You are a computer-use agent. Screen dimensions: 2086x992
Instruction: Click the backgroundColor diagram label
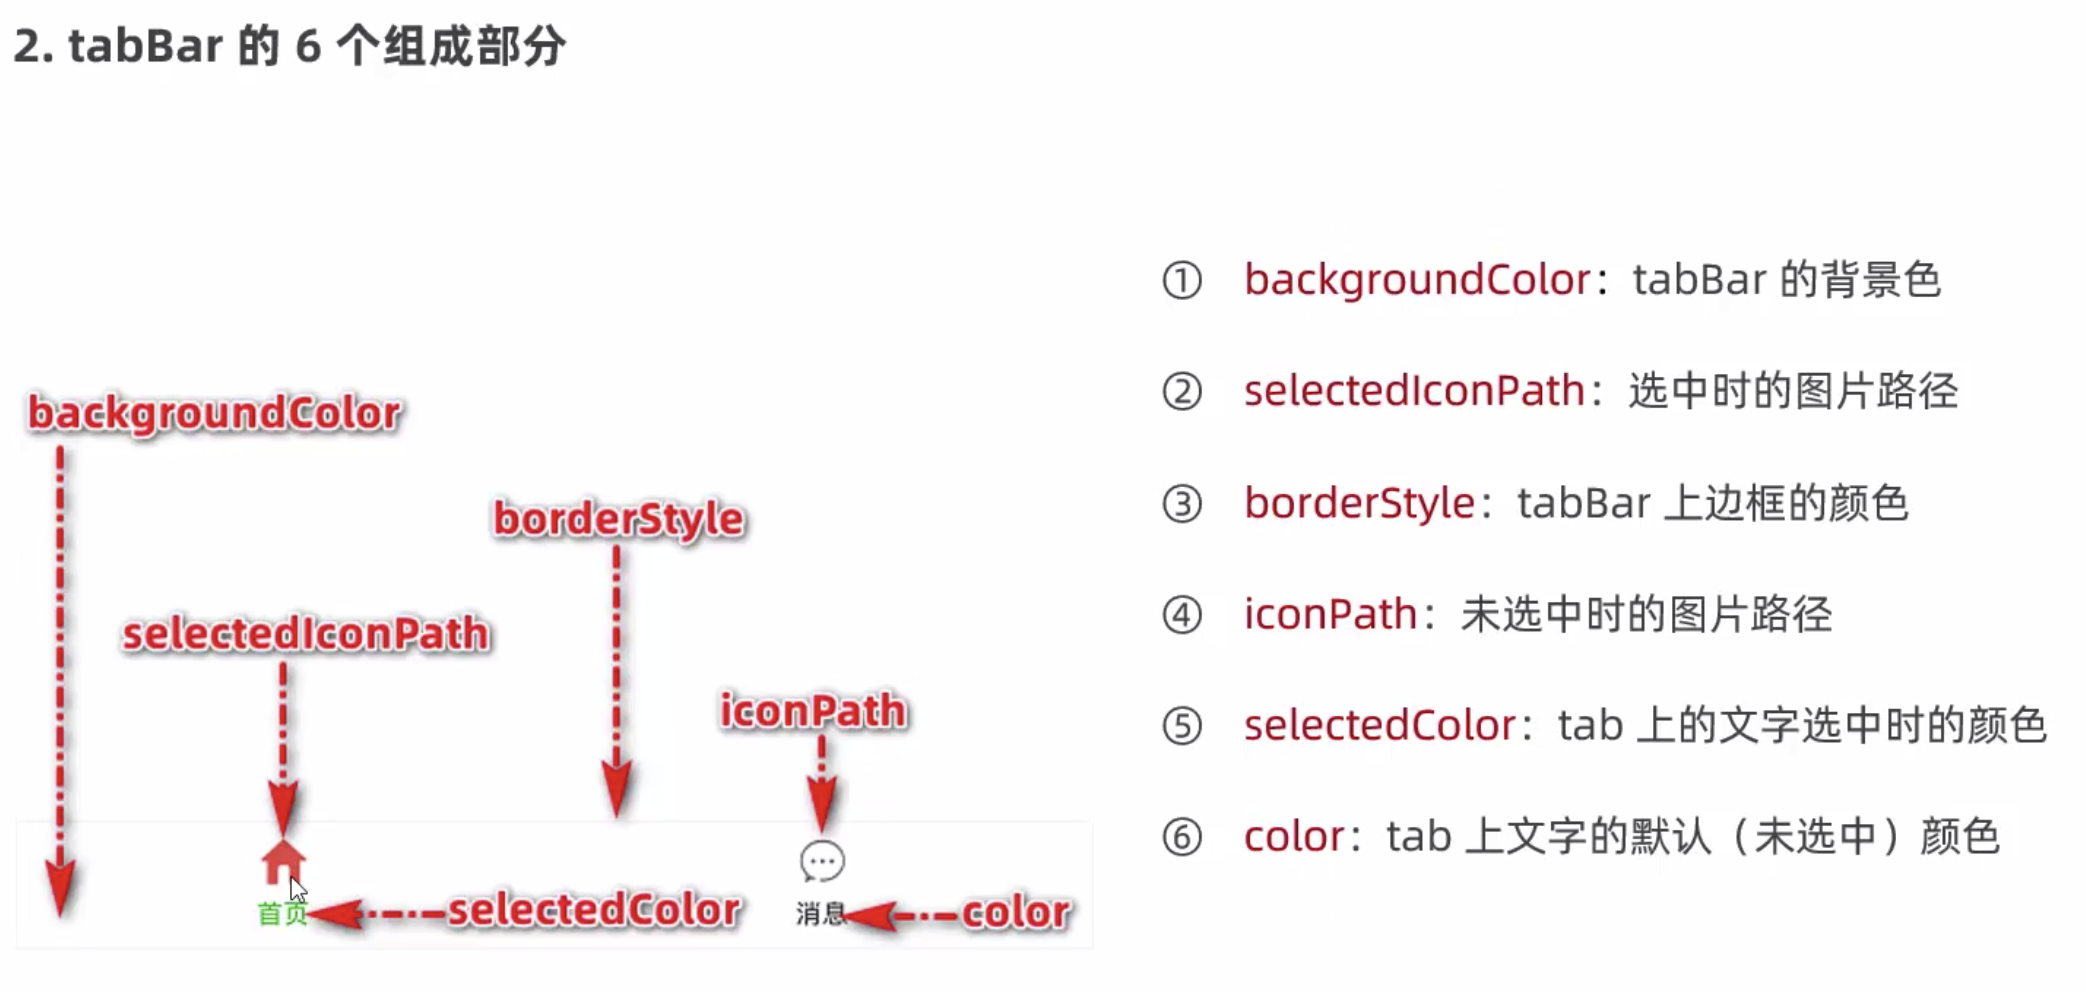(214, 413)
